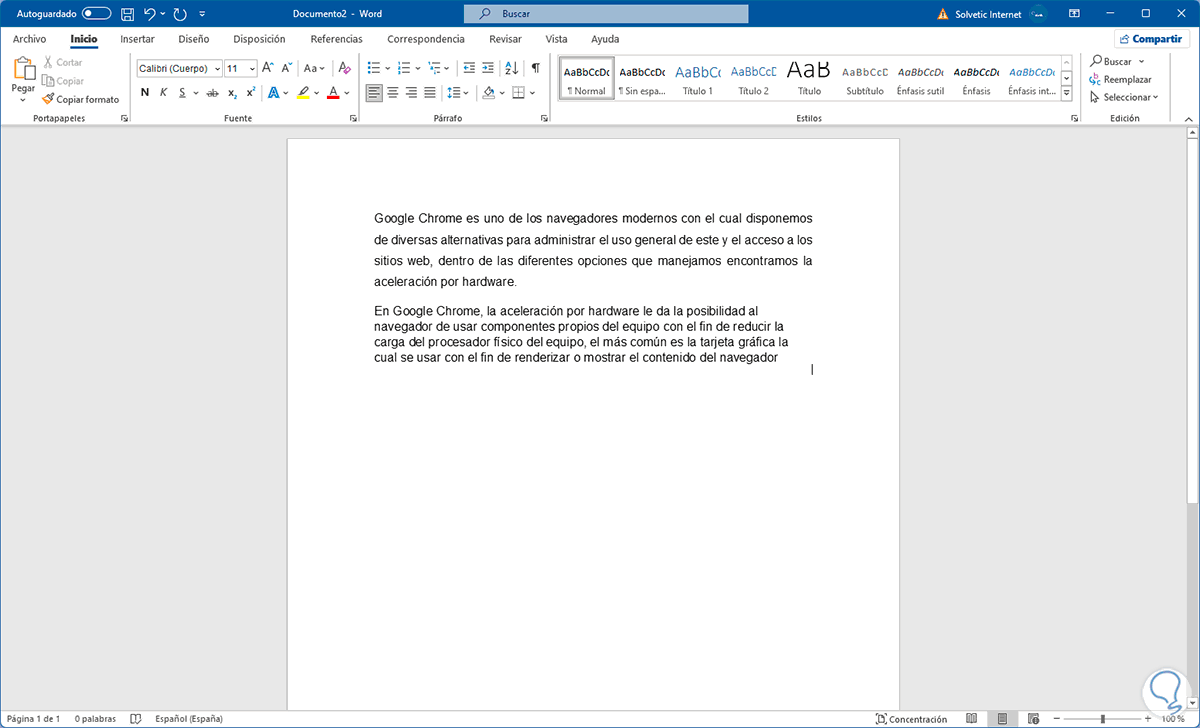Click the Sort A-Z icon

click(511, 68)
